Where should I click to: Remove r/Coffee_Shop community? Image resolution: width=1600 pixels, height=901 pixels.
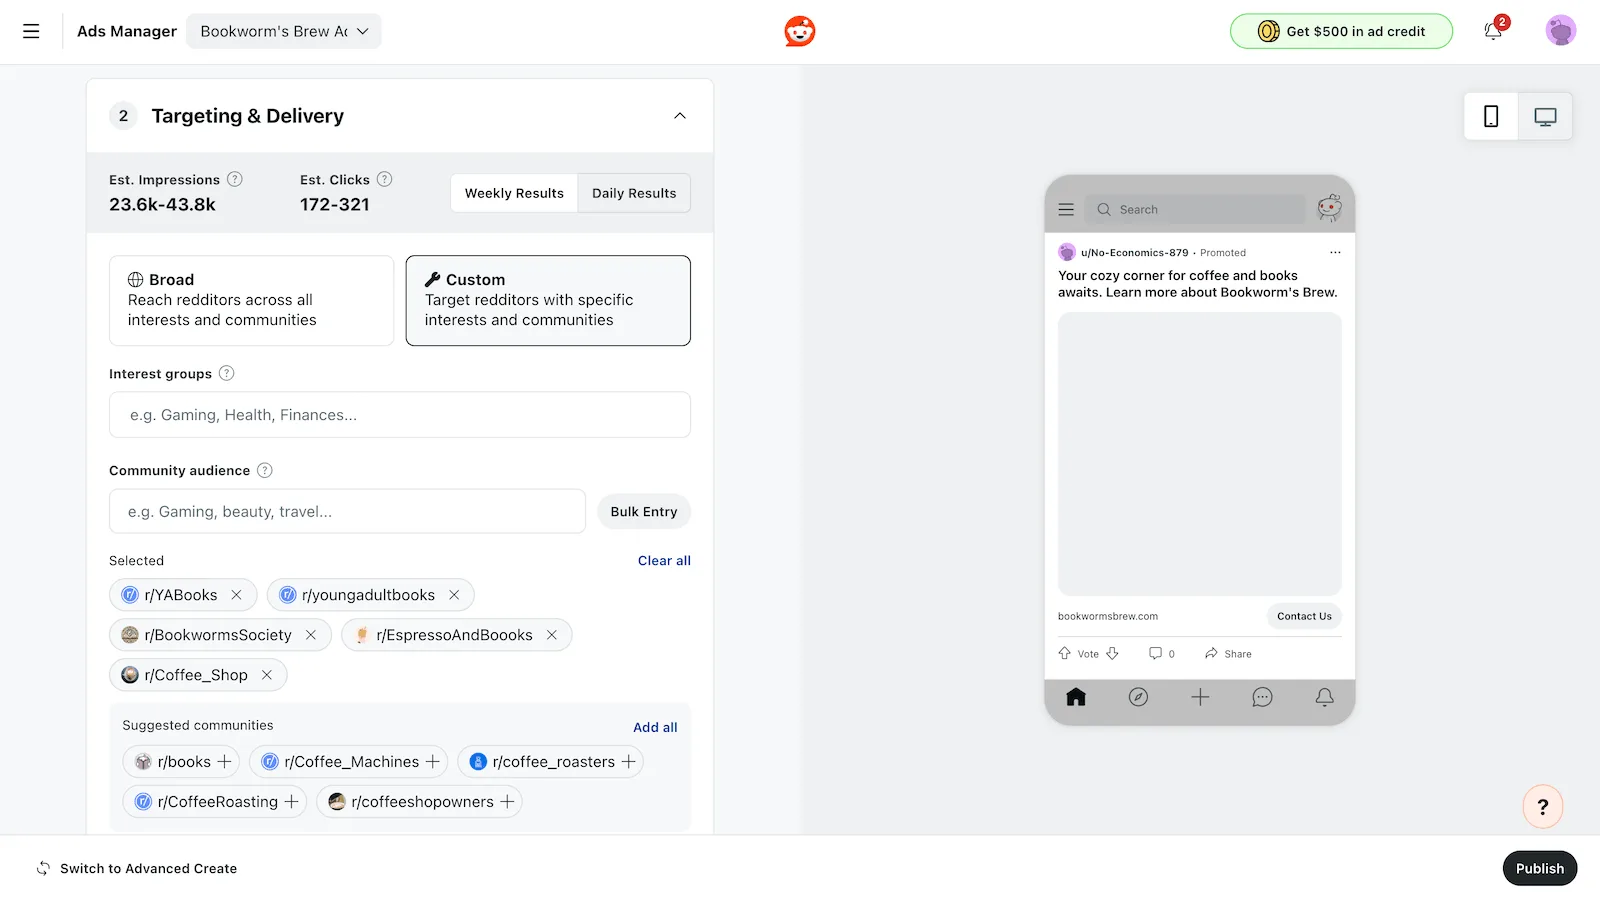[267, 675]
